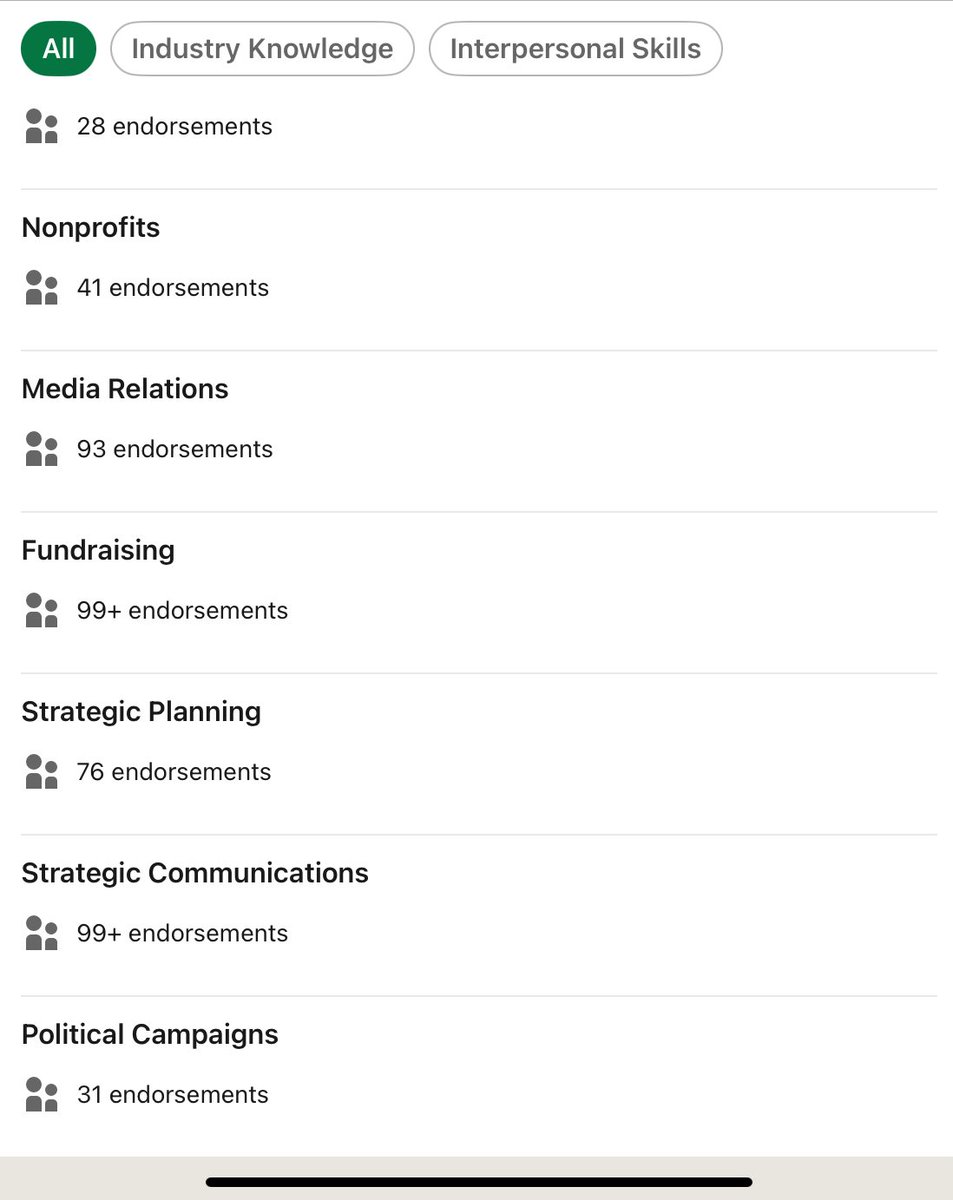Open the Media Relations skill
Screen dimensions: 953x1200
(125, 389)
